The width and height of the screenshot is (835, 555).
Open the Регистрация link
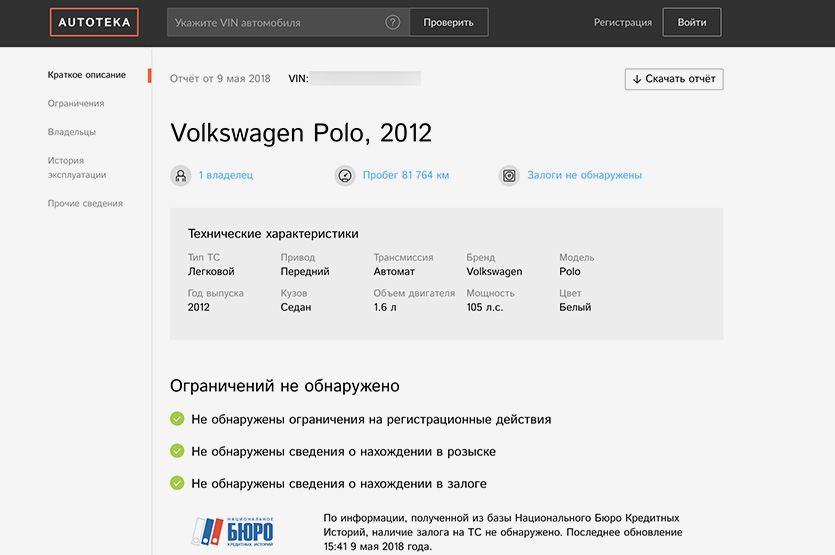tap(623, 22)
